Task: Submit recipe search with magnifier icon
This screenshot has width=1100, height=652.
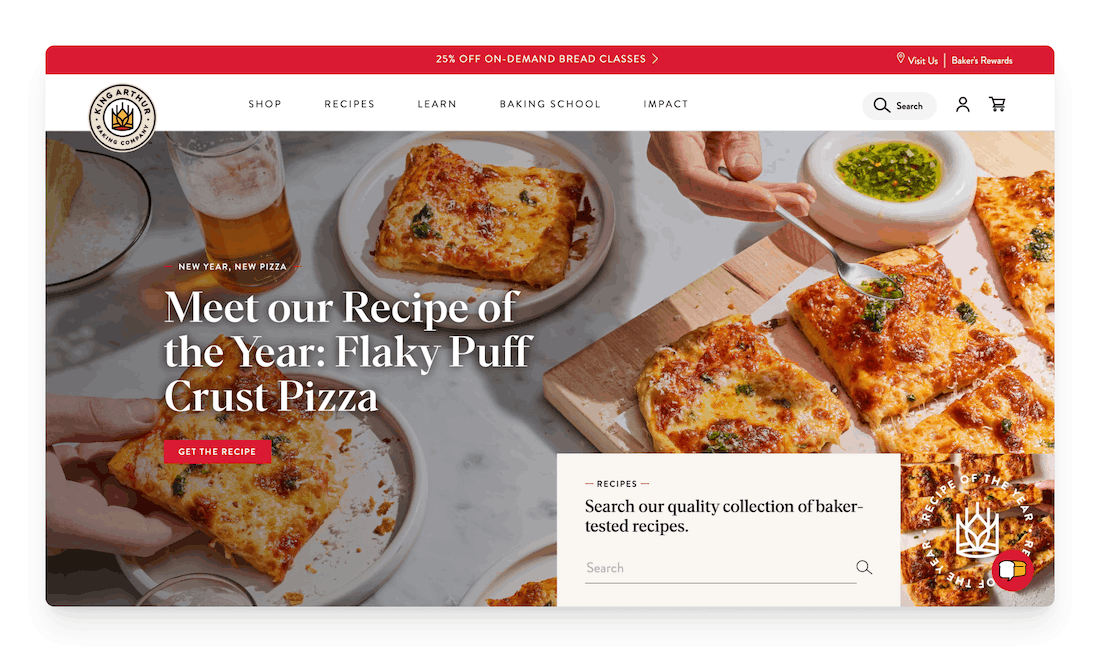Action: coord(864,567)
